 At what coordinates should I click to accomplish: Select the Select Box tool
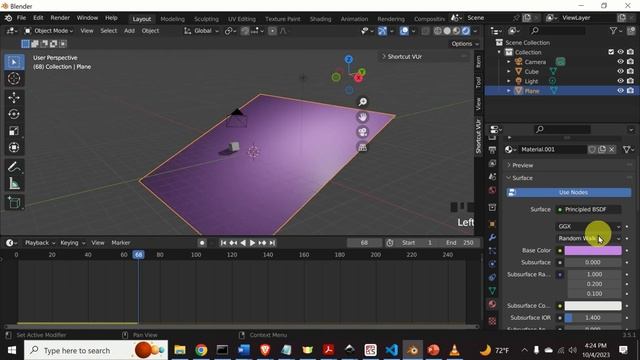click(x=14, y=62)
